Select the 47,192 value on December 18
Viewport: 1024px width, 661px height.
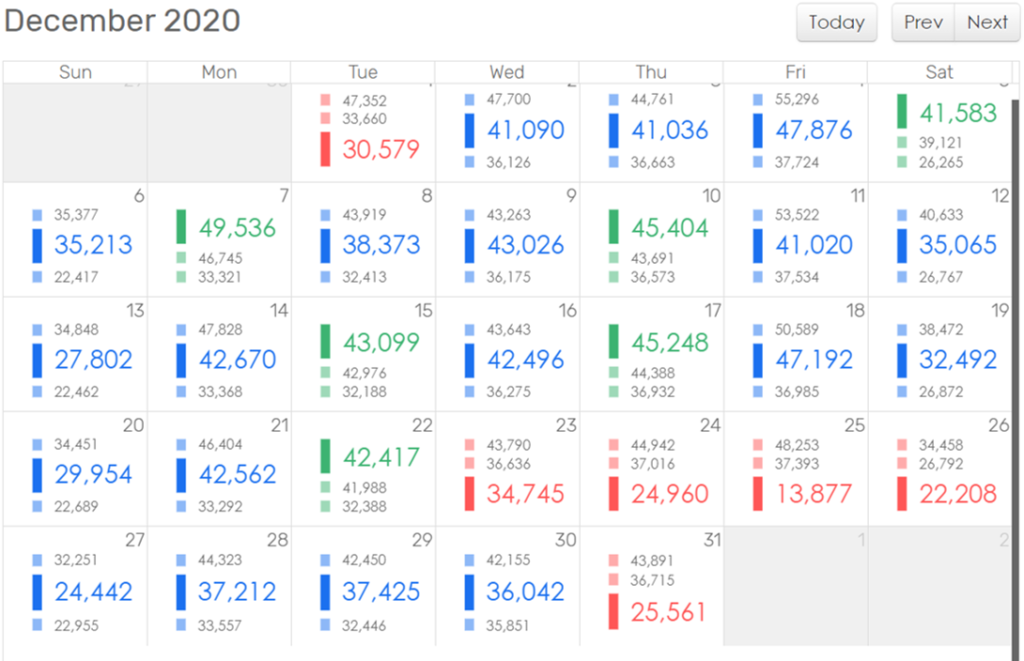(814, 359)
